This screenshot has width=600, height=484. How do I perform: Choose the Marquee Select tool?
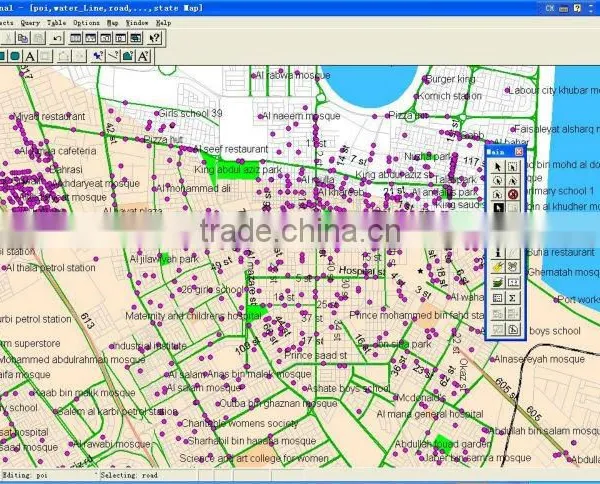click(x=513, y=167)
